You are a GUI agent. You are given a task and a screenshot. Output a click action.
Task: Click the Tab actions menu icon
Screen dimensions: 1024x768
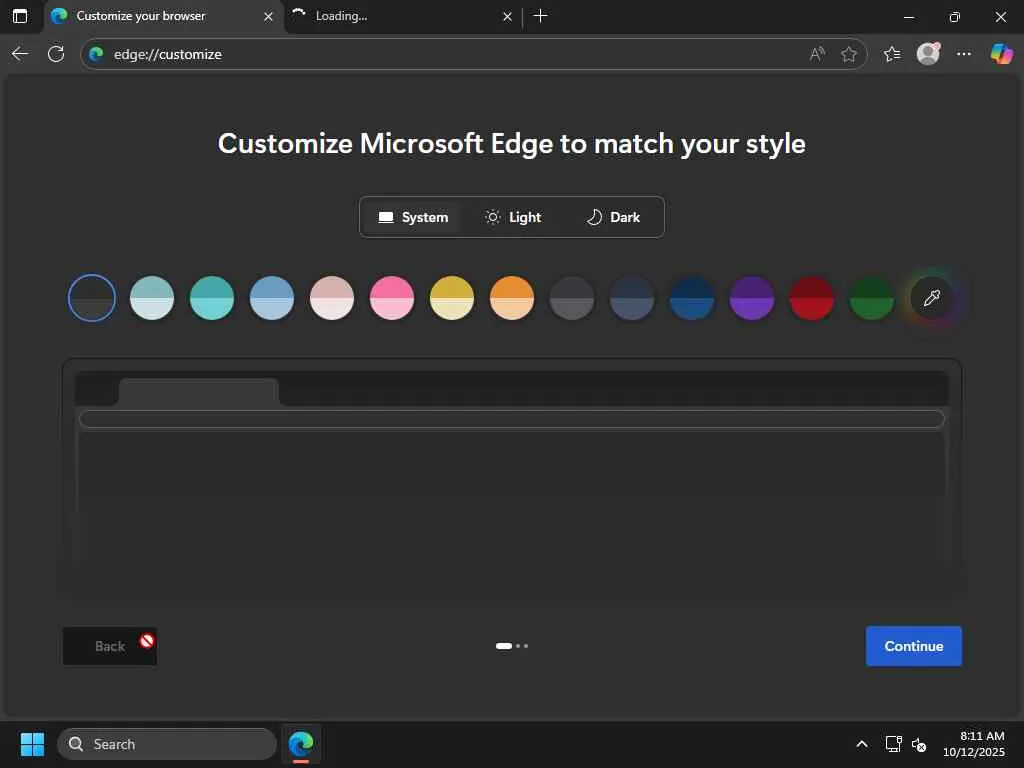point(20,16)
